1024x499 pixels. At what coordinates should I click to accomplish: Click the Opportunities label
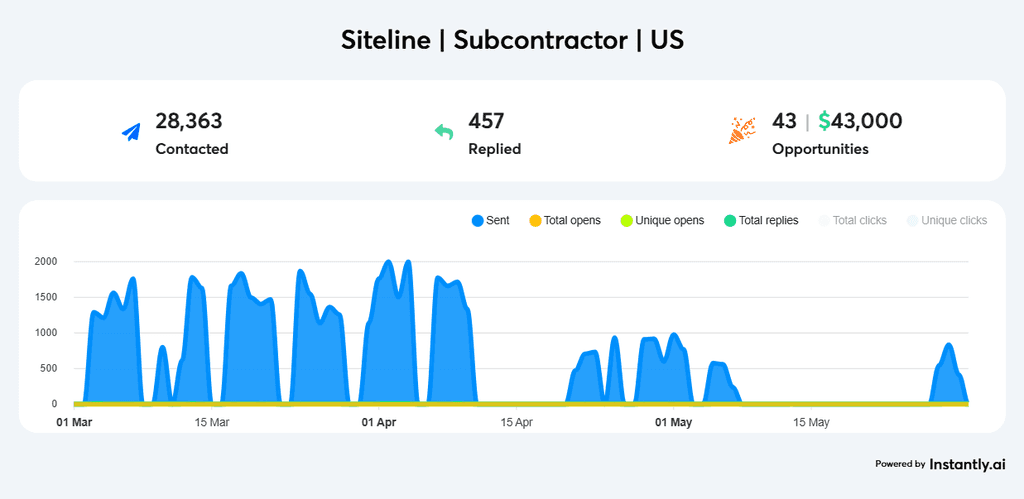pyautogui.click(x=820, y=149)
